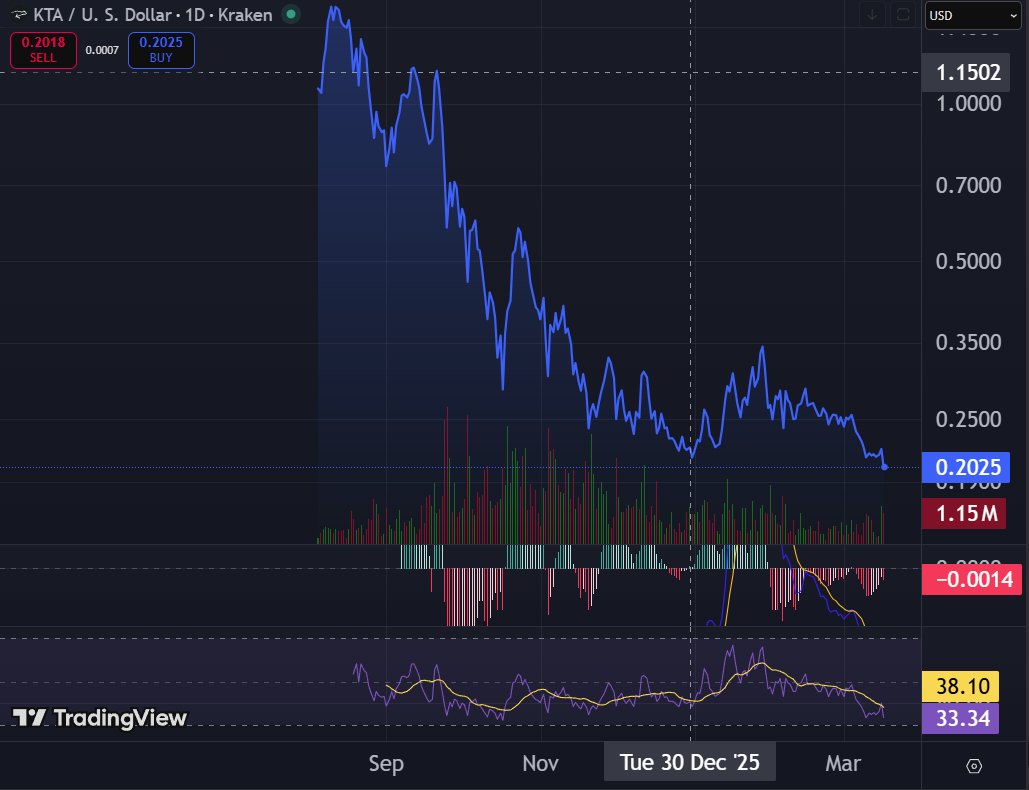The height and width of the screenshot is (790, 1029).
Task: Click the blue 0.2025 BUY button
Action: [x=161, y=51]
